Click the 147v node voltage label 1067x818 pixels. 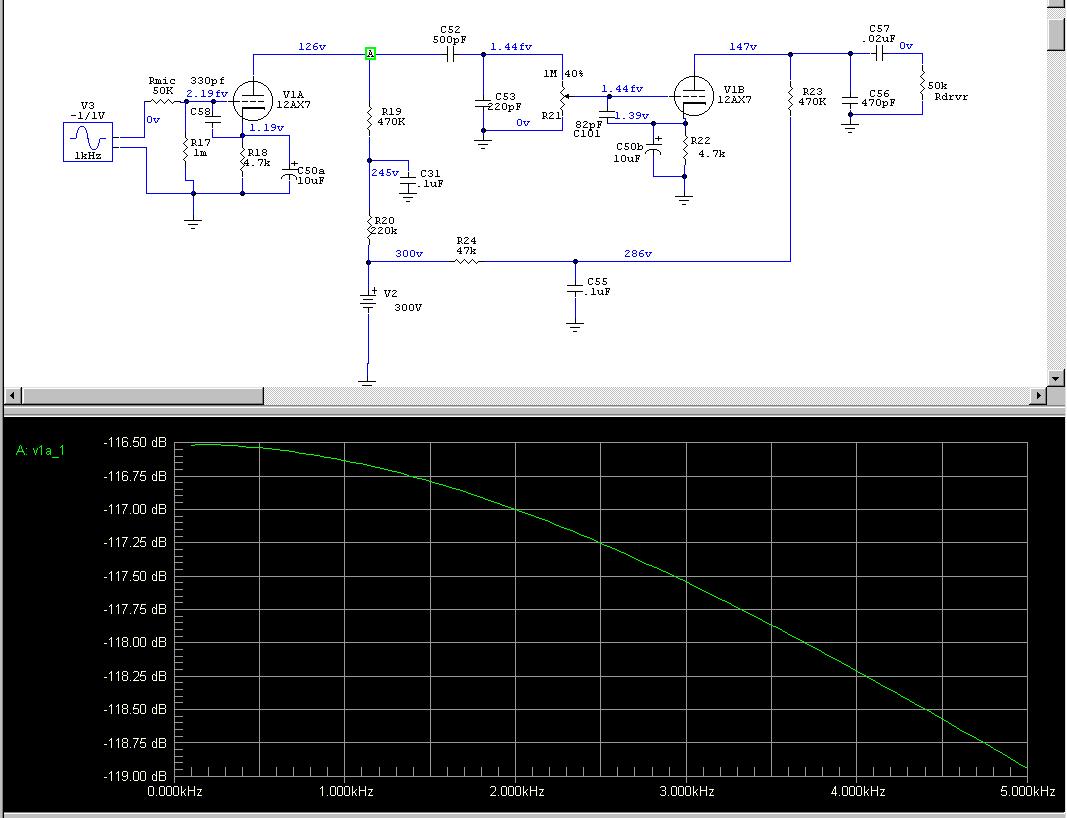pyautogui.click(x=742, y=46)
